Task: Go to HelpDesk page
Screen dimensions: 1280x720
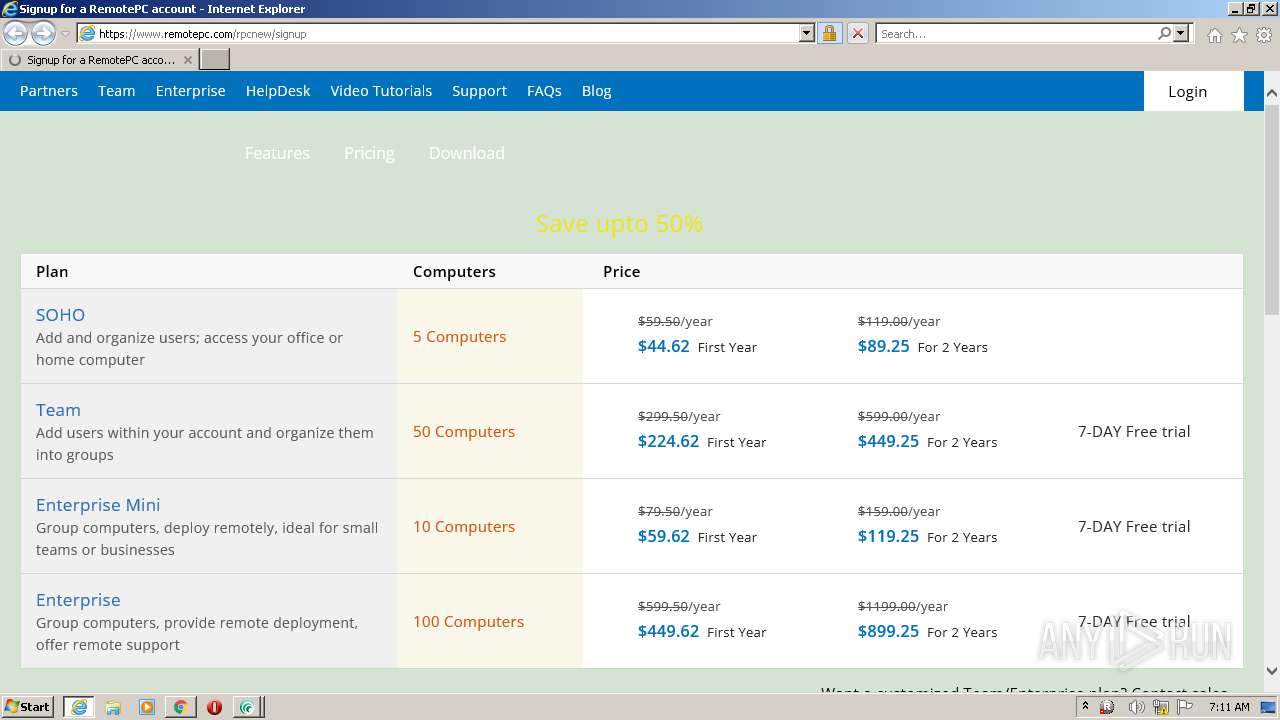Action: tap(278, 91)
